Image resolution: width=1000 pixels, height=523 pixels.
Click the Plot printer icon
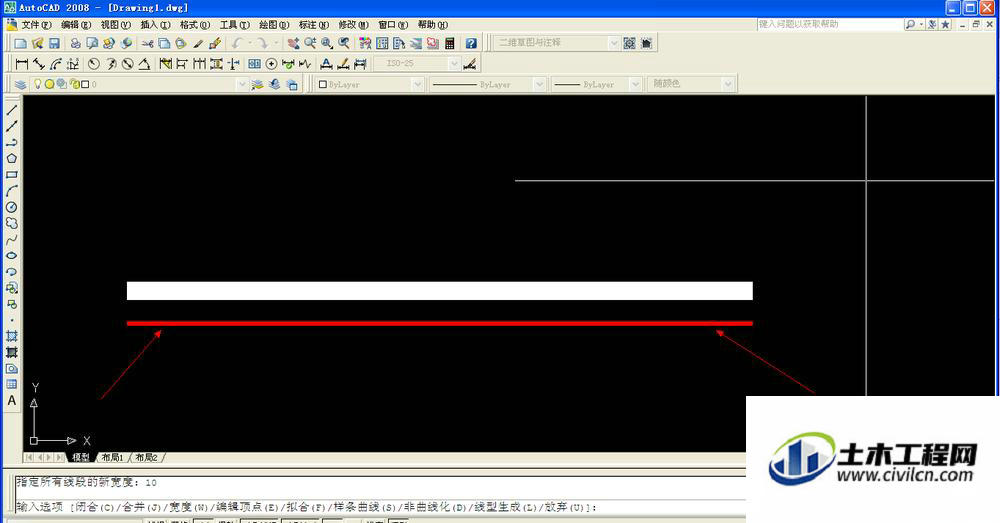pyautogui.click(x=75, y=43)
